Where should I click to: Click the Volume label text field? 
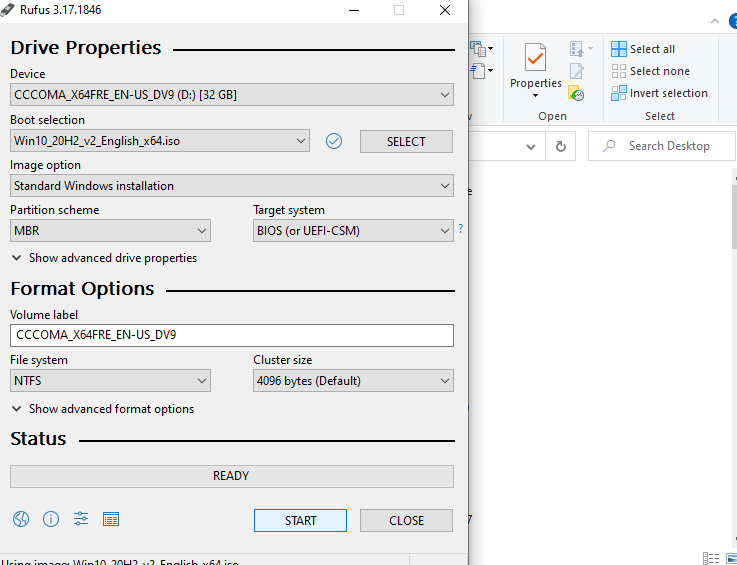tap(231, 336)
